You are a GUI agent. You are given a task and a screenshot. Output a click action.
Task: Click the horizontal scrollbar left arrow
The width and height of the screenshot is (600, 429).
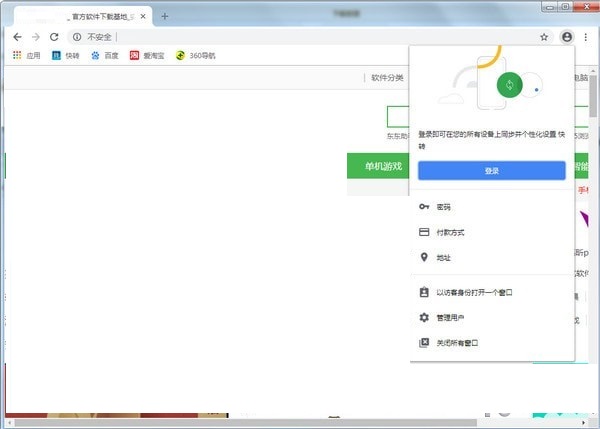(x=9, y=422)
